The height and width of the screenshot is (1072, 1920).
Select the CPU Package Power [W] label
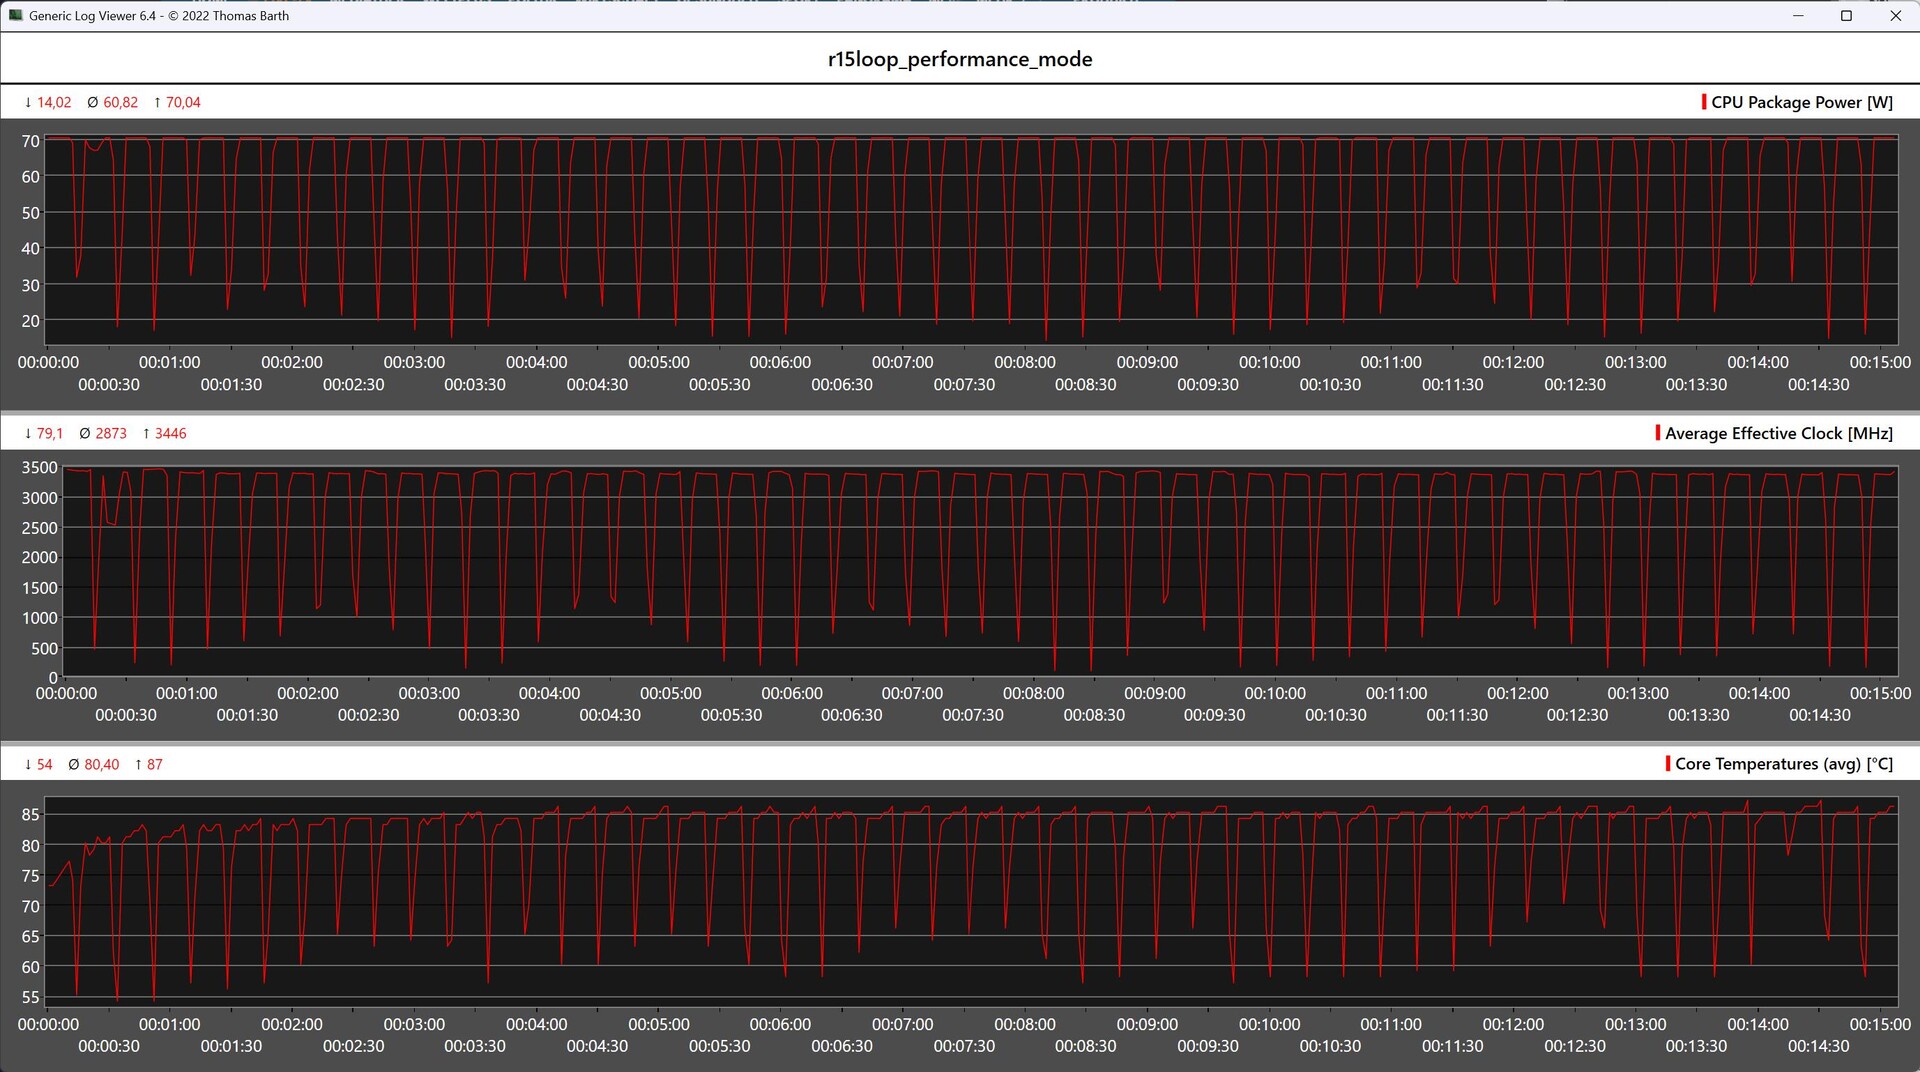tap(1801, 102)
